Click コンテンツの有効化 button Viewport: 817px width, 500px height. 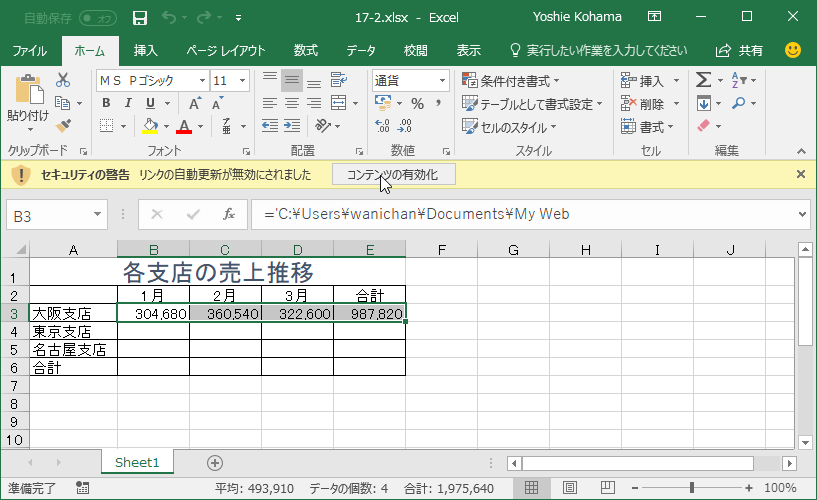tap(394, 174)
